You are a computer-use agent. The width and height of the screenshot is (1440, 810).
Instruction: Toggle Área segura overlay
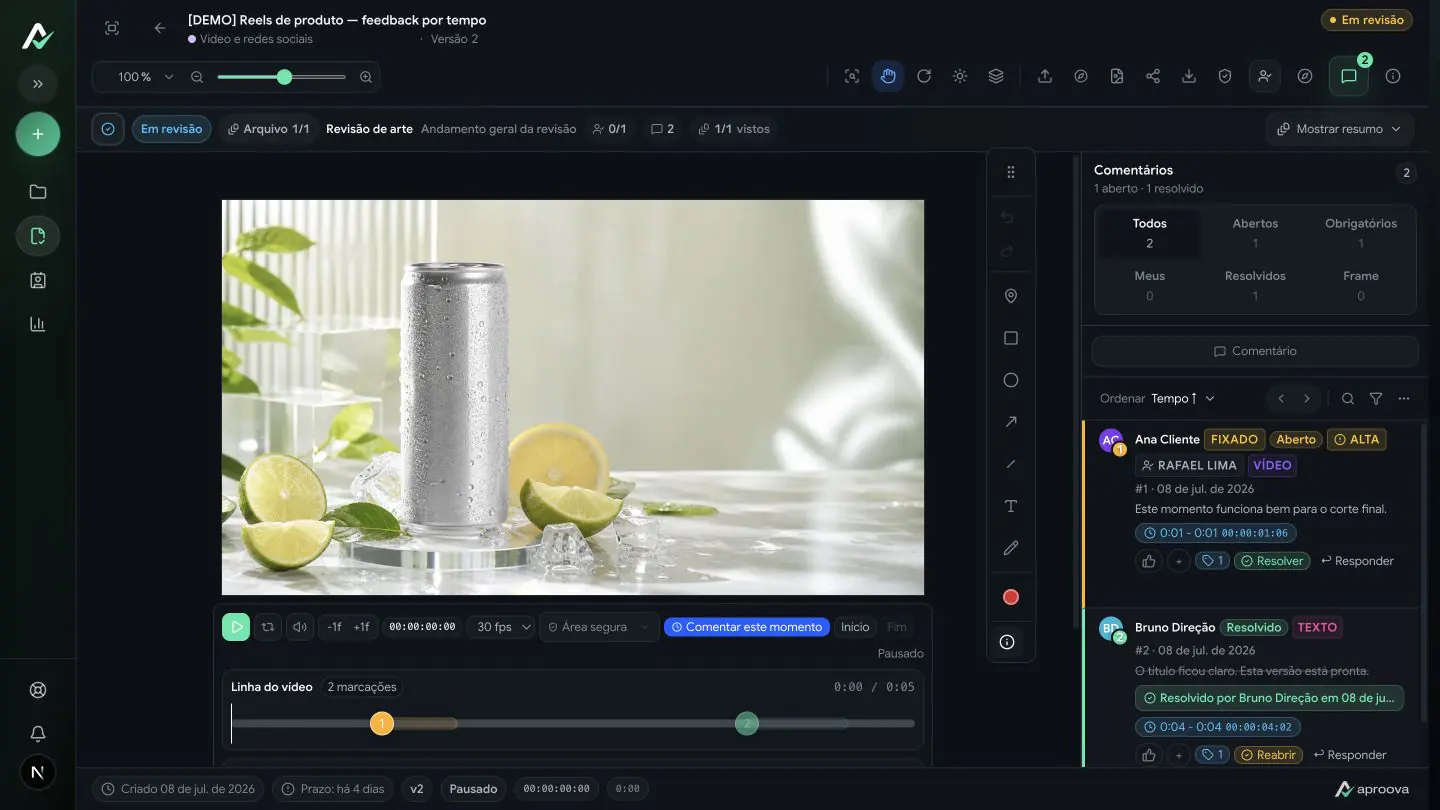click(x=598, y=627)
